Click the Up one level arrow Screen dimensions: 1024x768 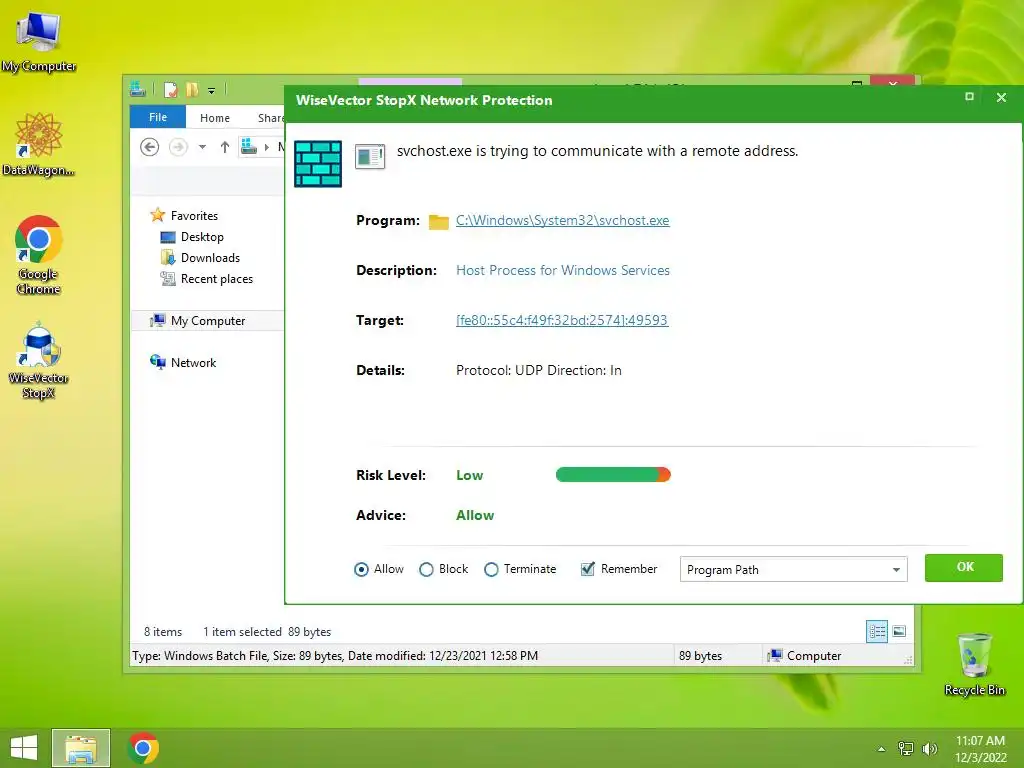tap(225, 147)
